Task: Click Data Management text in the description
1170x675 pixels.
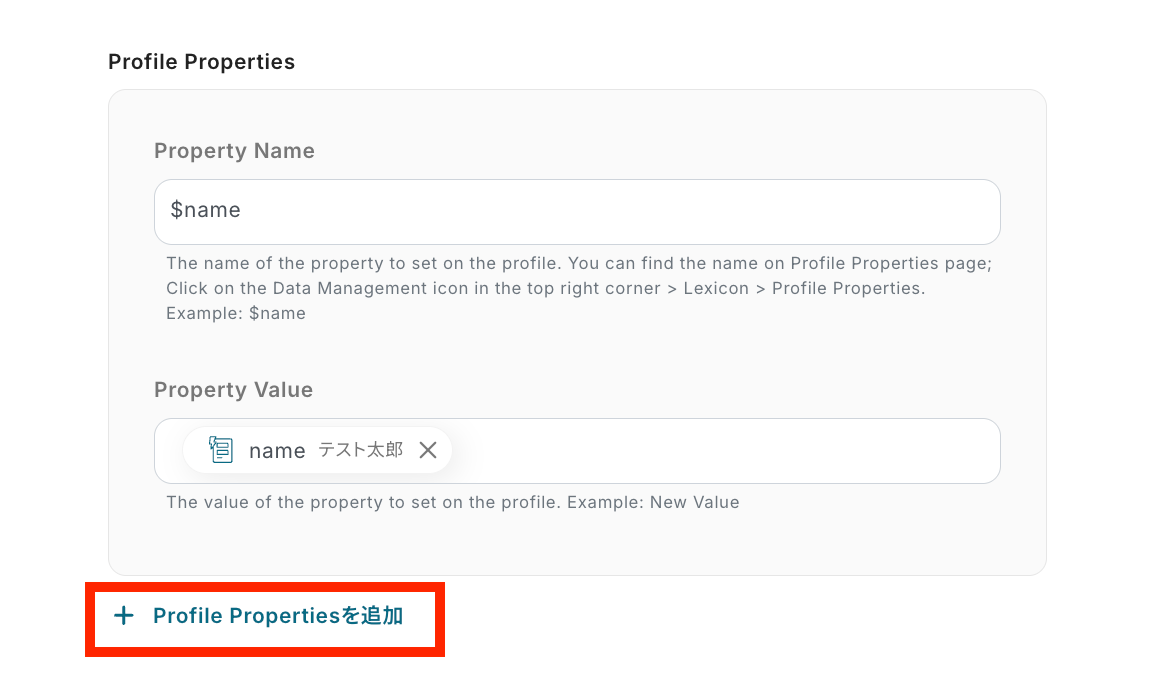Action: click(338, 288)
